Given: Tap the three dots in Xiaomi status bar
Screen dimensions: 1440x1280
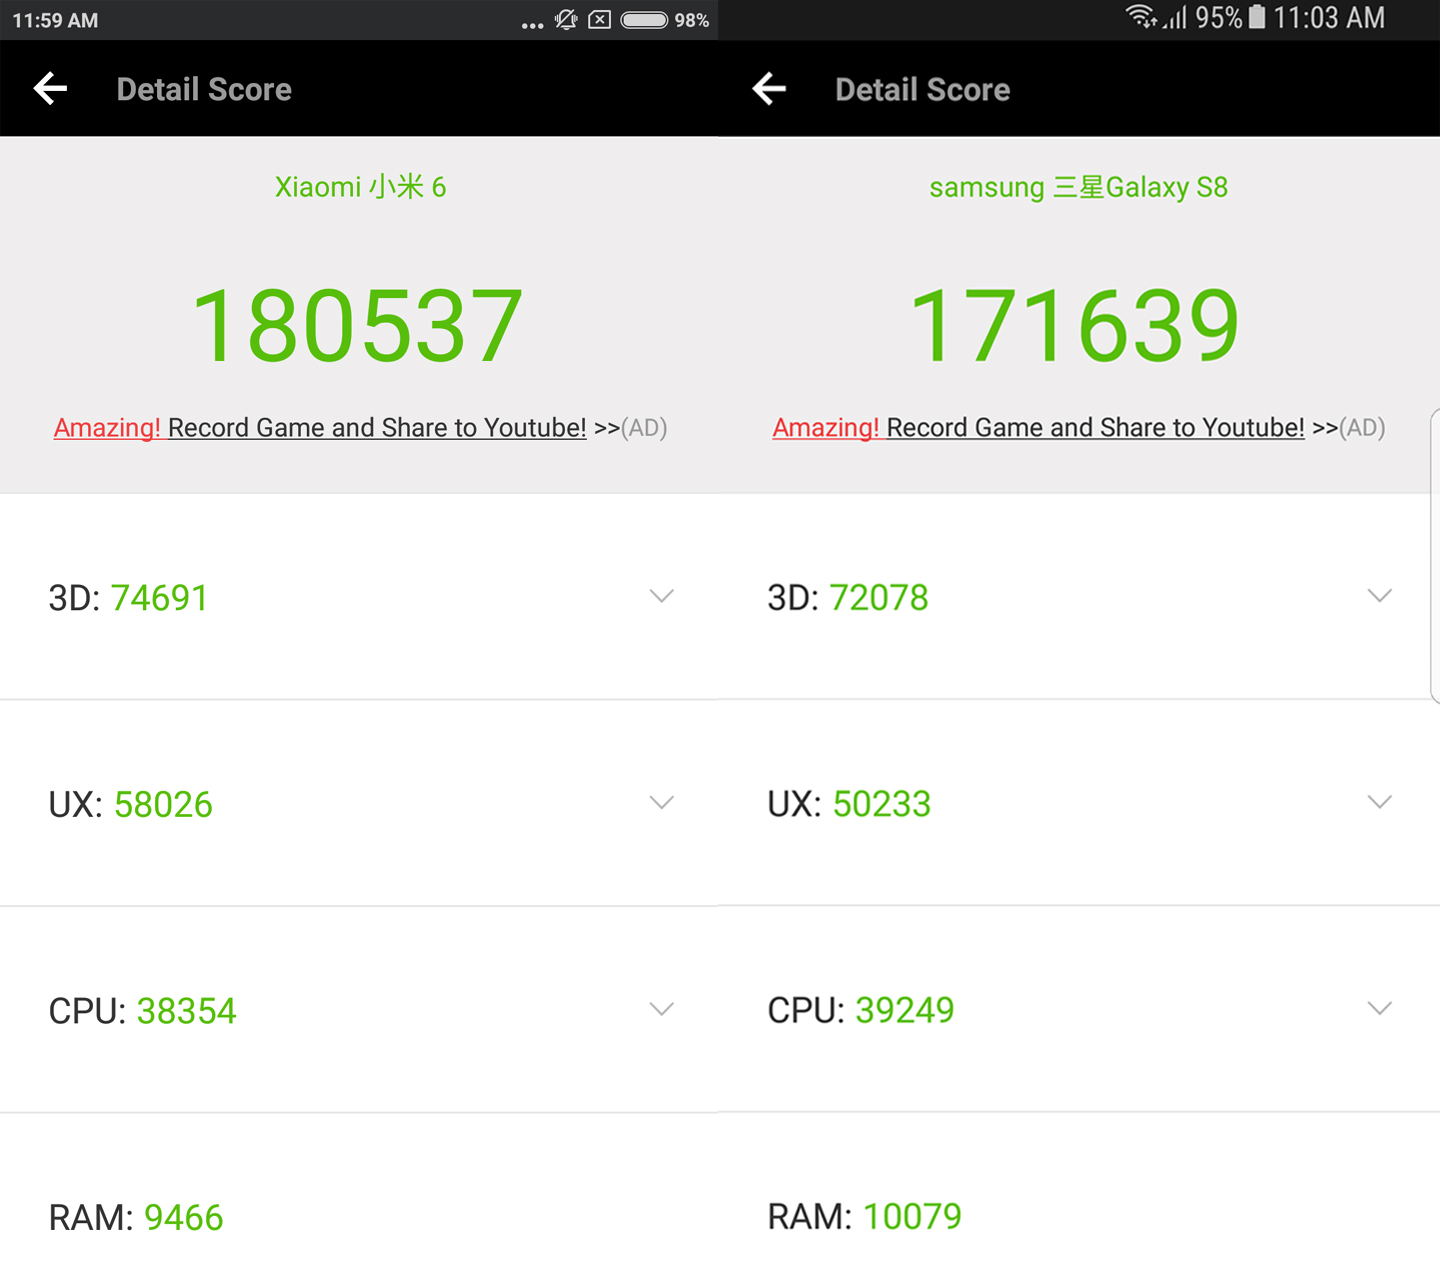Looking at the screenshot, I should 533,25.
